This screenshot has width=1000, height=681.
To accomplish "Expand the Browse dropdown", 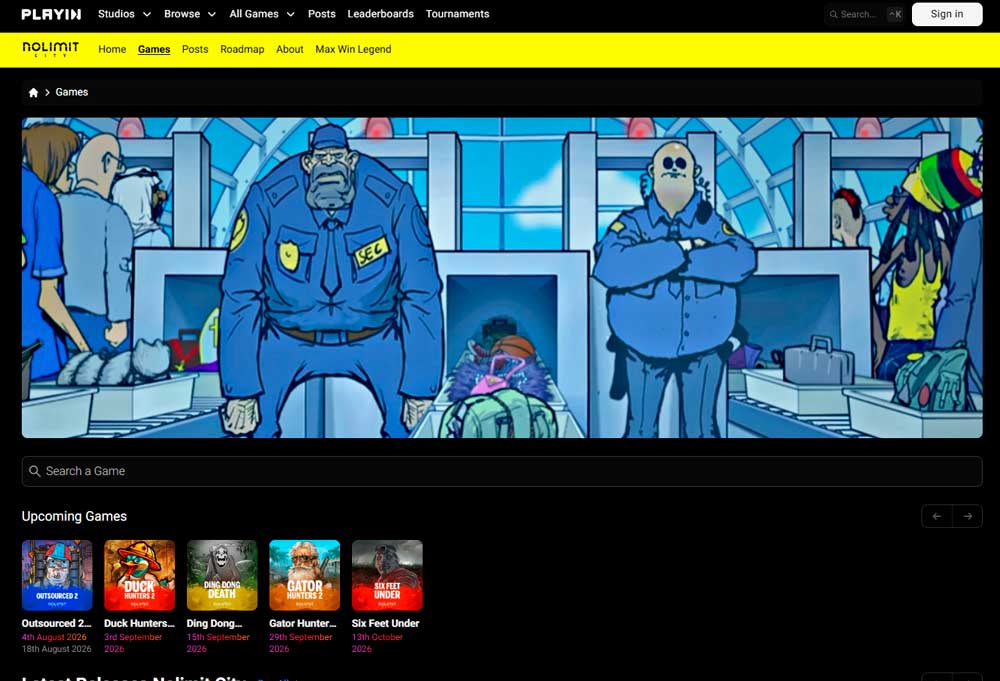I will 190,14.
